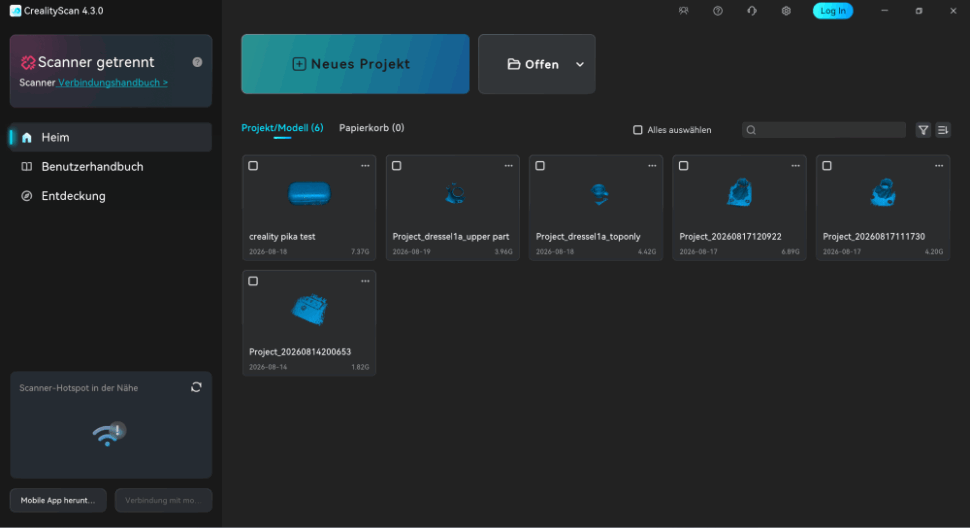Toggle Alles auswählen checkbox
The image size is (970, 528).
tap(638, 130)
